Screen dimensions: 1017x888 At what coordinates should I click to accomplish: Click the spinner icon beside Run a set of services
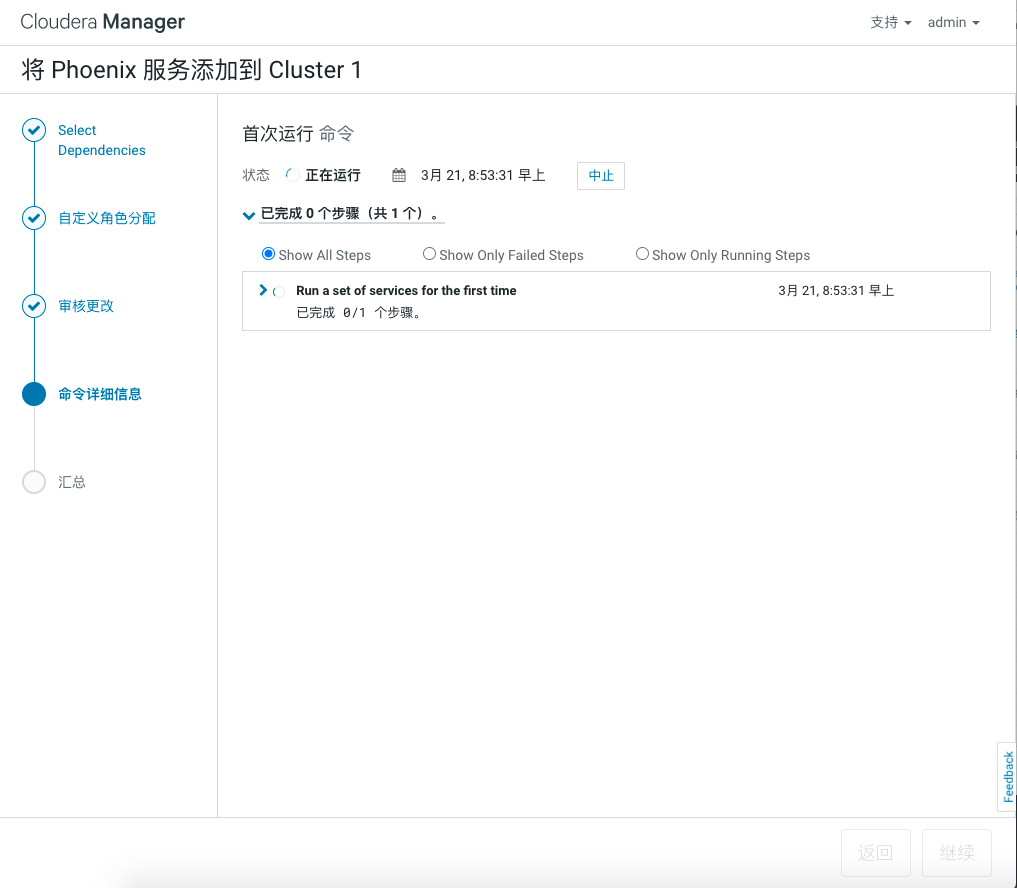279,291
